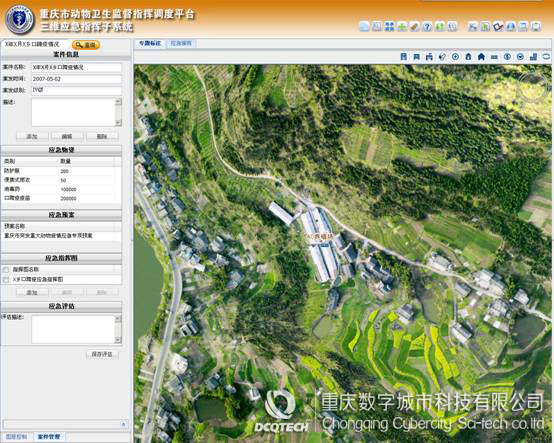Screen dimensions: 554x443
Task: Click the blue four-squares grid icon in the top toolbar
Action: click(x=389, y=26)
